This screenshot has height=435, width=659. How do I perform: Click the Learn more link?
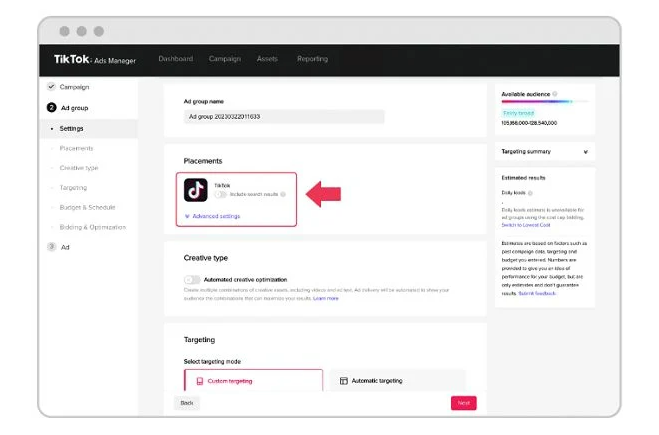(x=326, y=298)
